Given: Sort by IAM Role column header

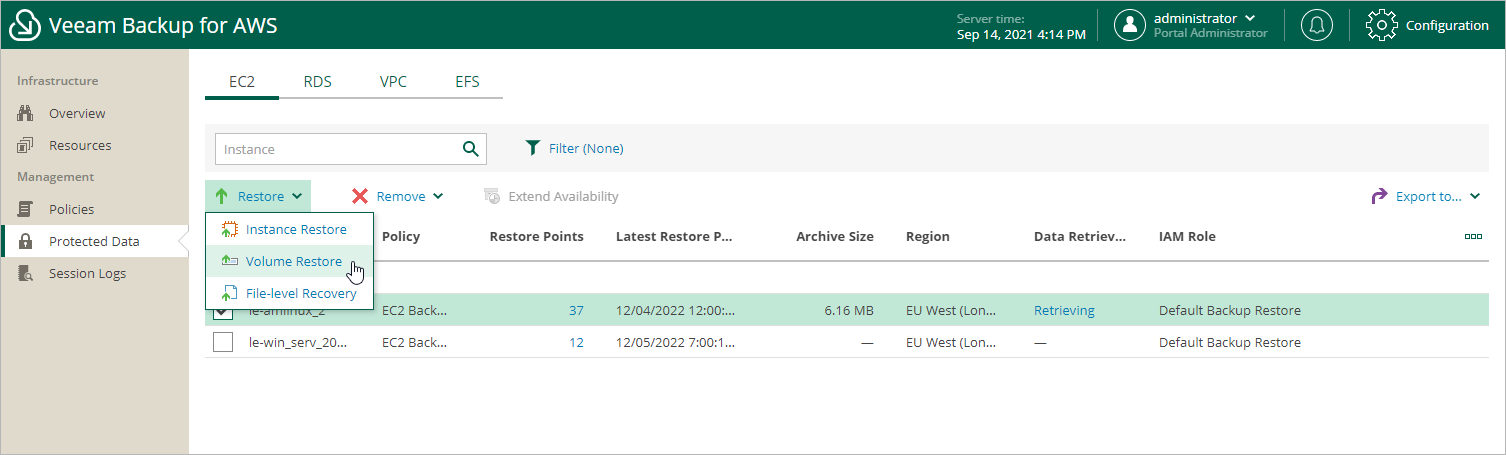Looking at the screenshot, I should [x=1187, y=236].
